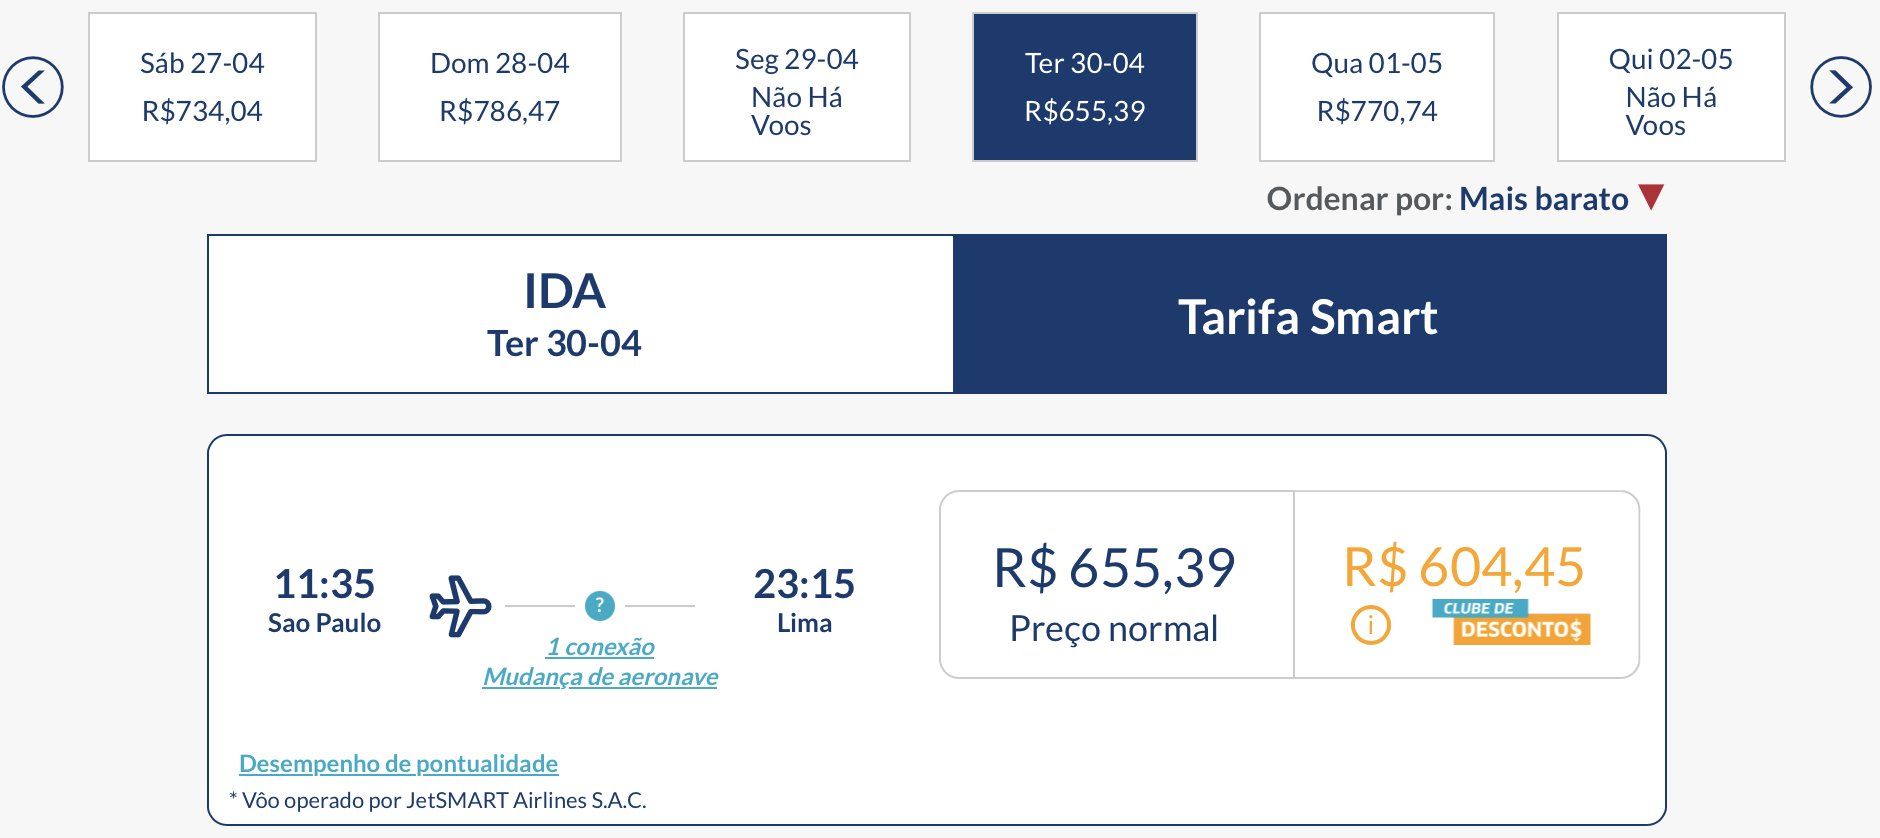Click the connection question mark icon
Screen dimensions: 1880x838
599,605
